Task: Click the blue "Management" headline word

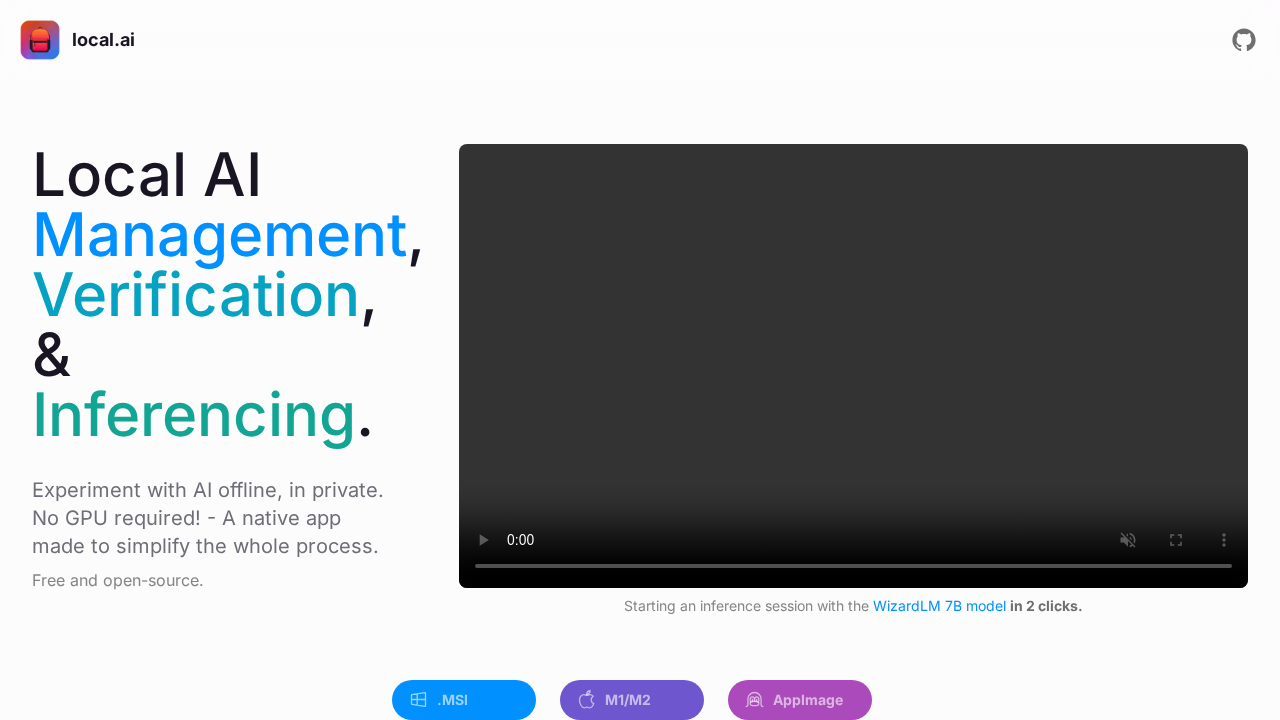Action: pyautogui.click(x=219, y=235)
